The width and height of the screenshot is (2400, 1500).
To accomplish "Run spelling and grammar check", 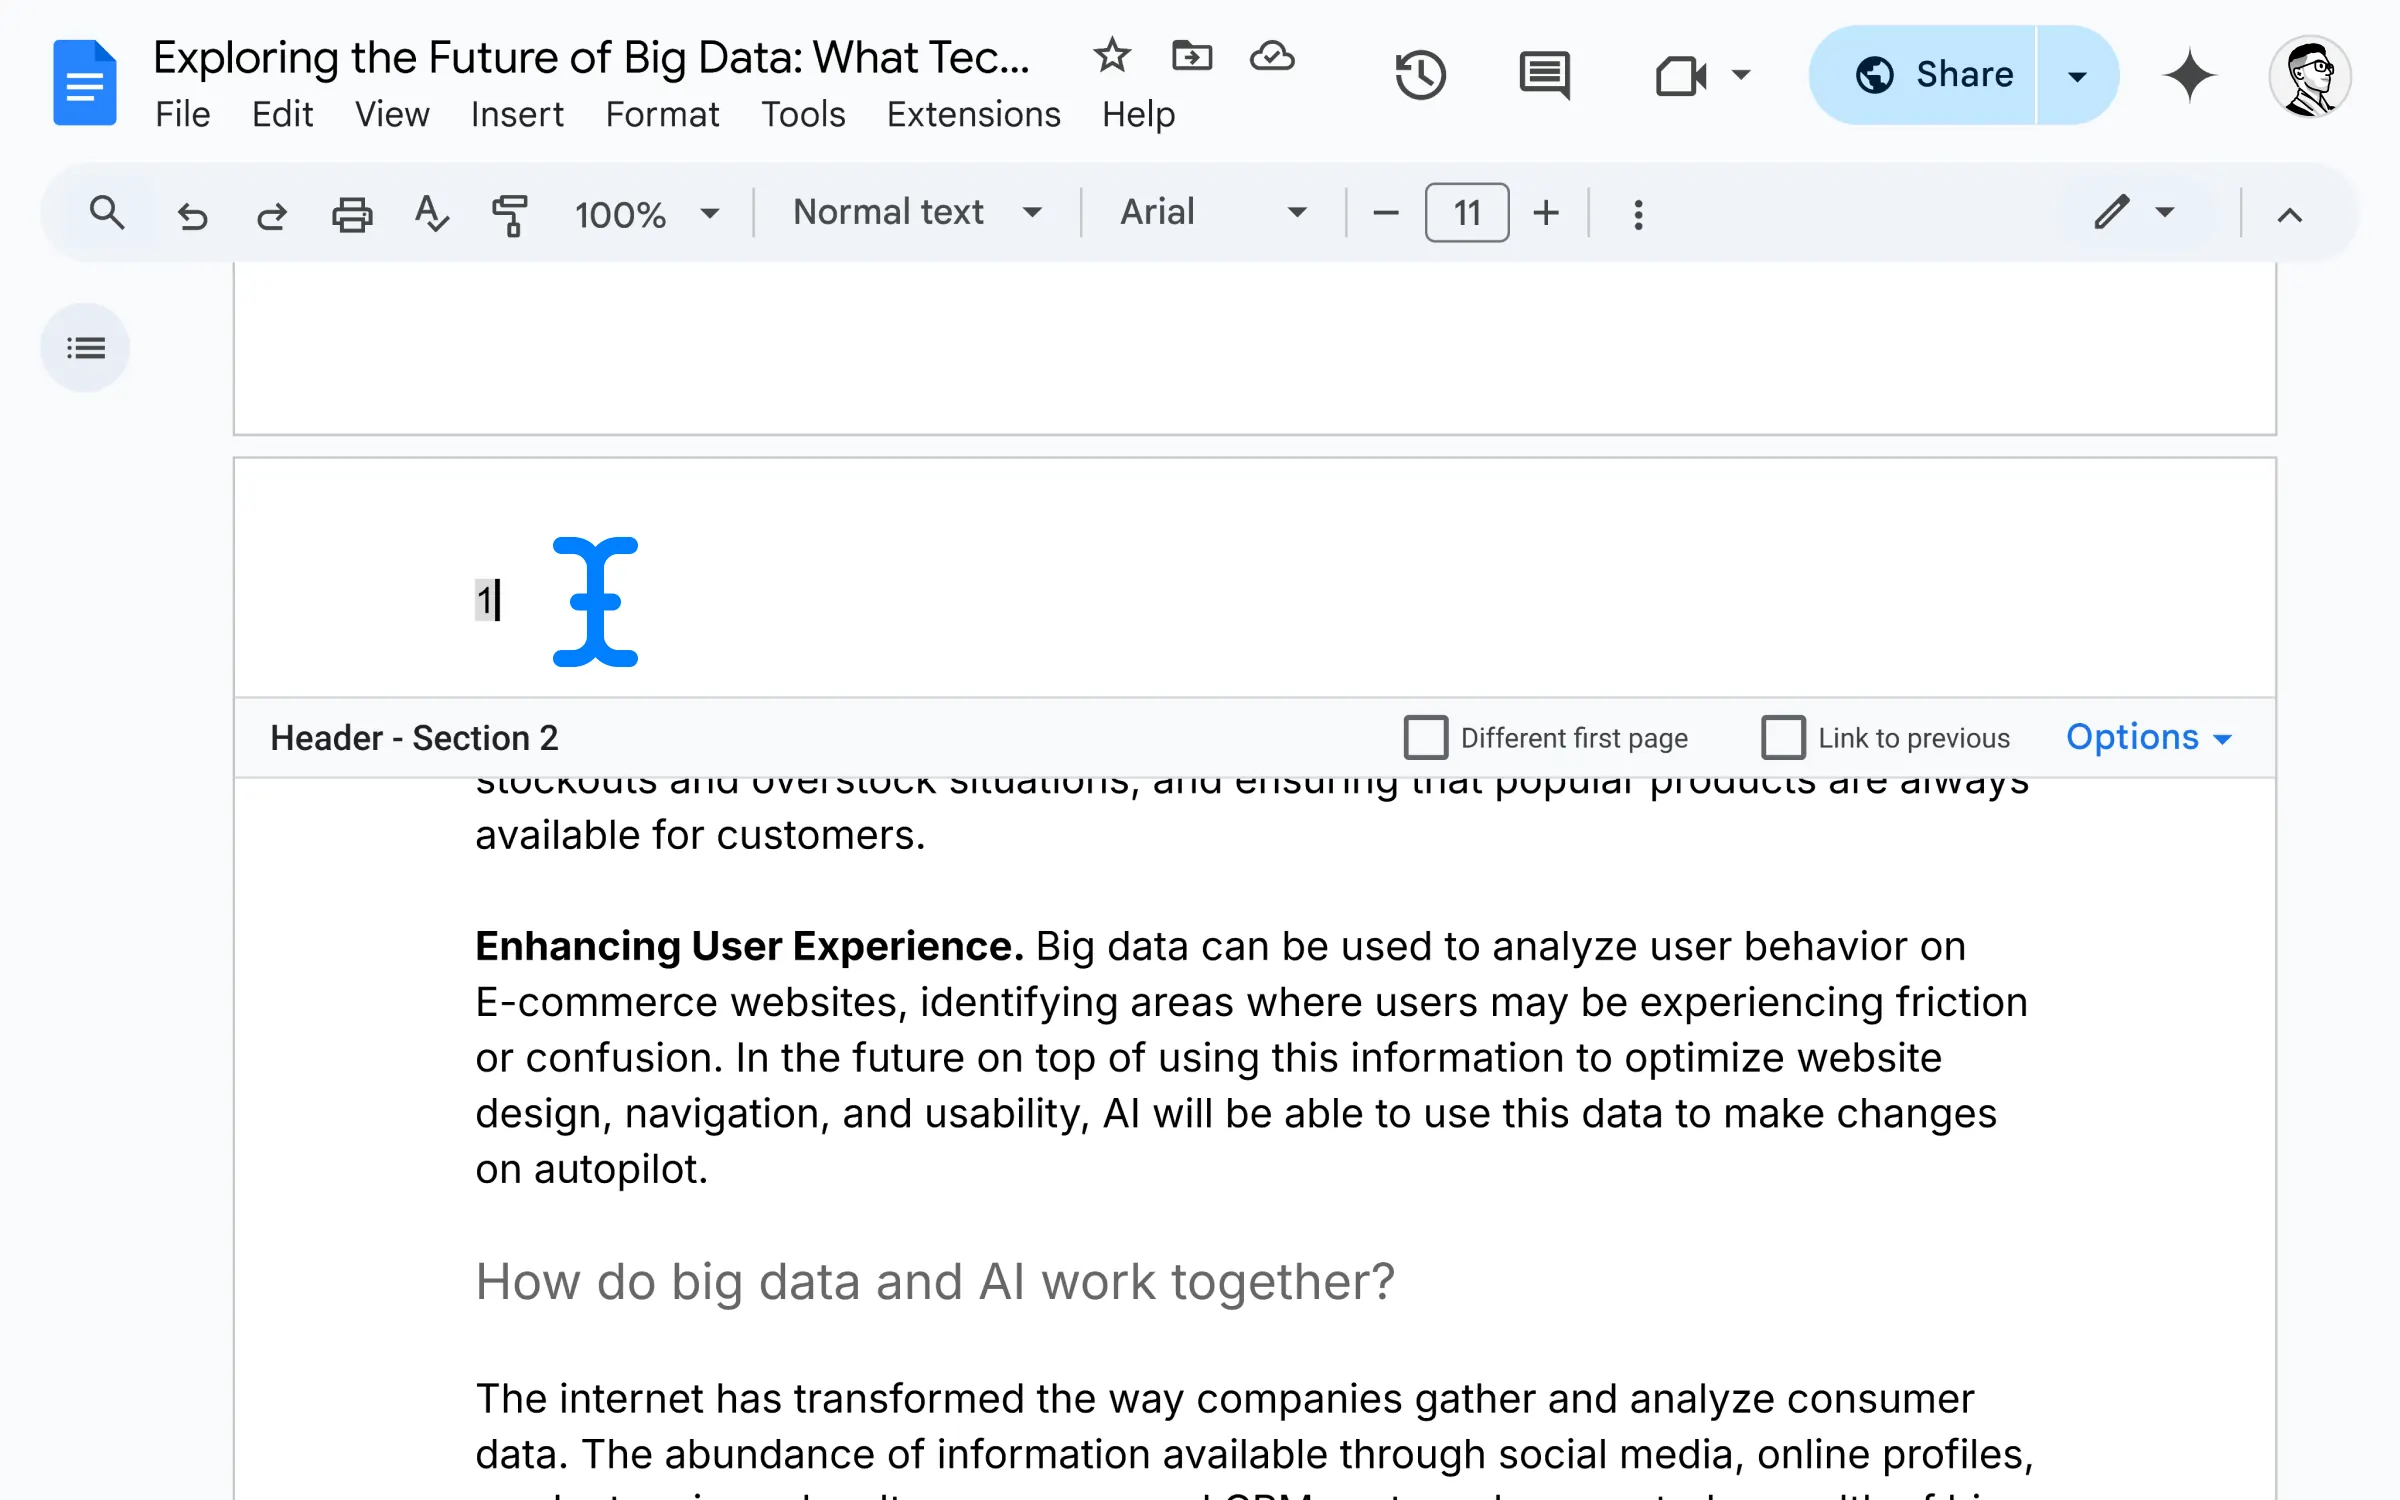I will (x=431, y=214).
